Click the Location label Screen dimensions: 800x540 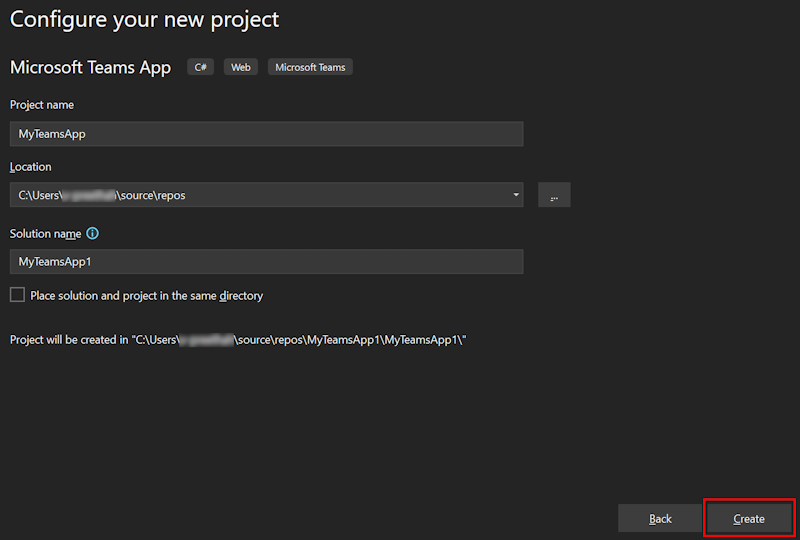[x=31, y=167]
